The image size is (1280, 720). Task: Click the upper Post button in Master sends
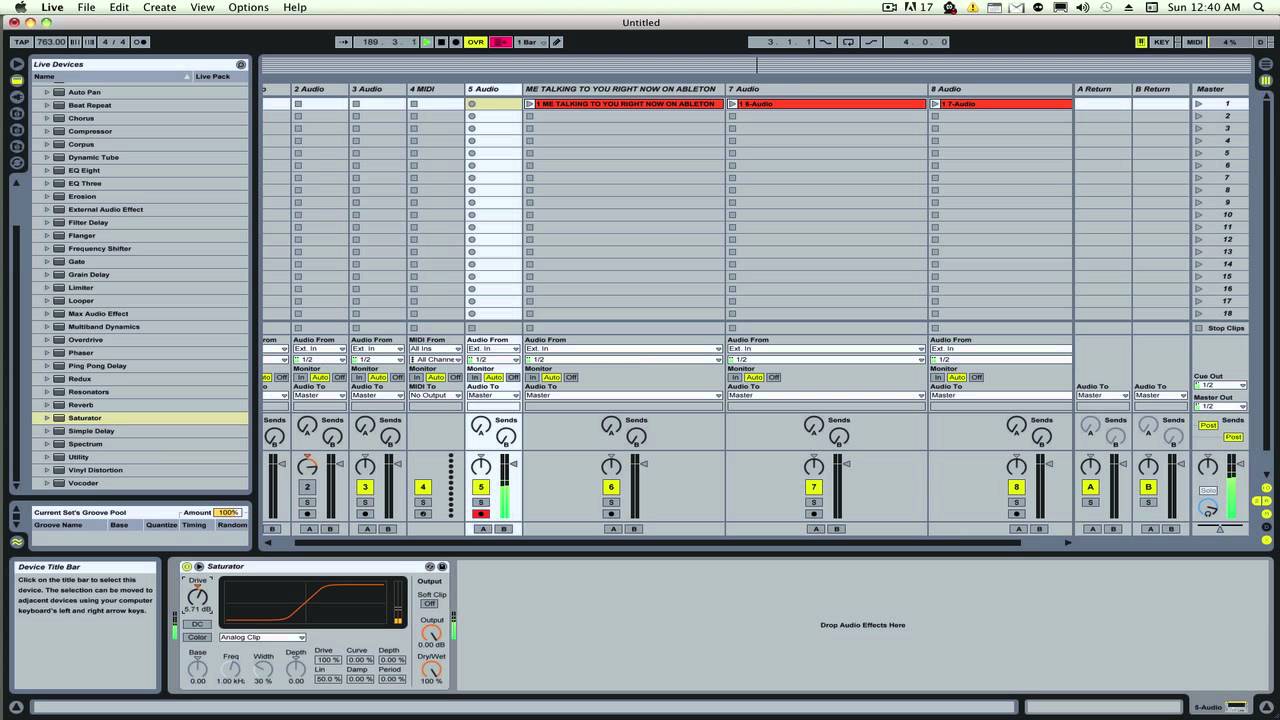click(x=1208, y=426)
